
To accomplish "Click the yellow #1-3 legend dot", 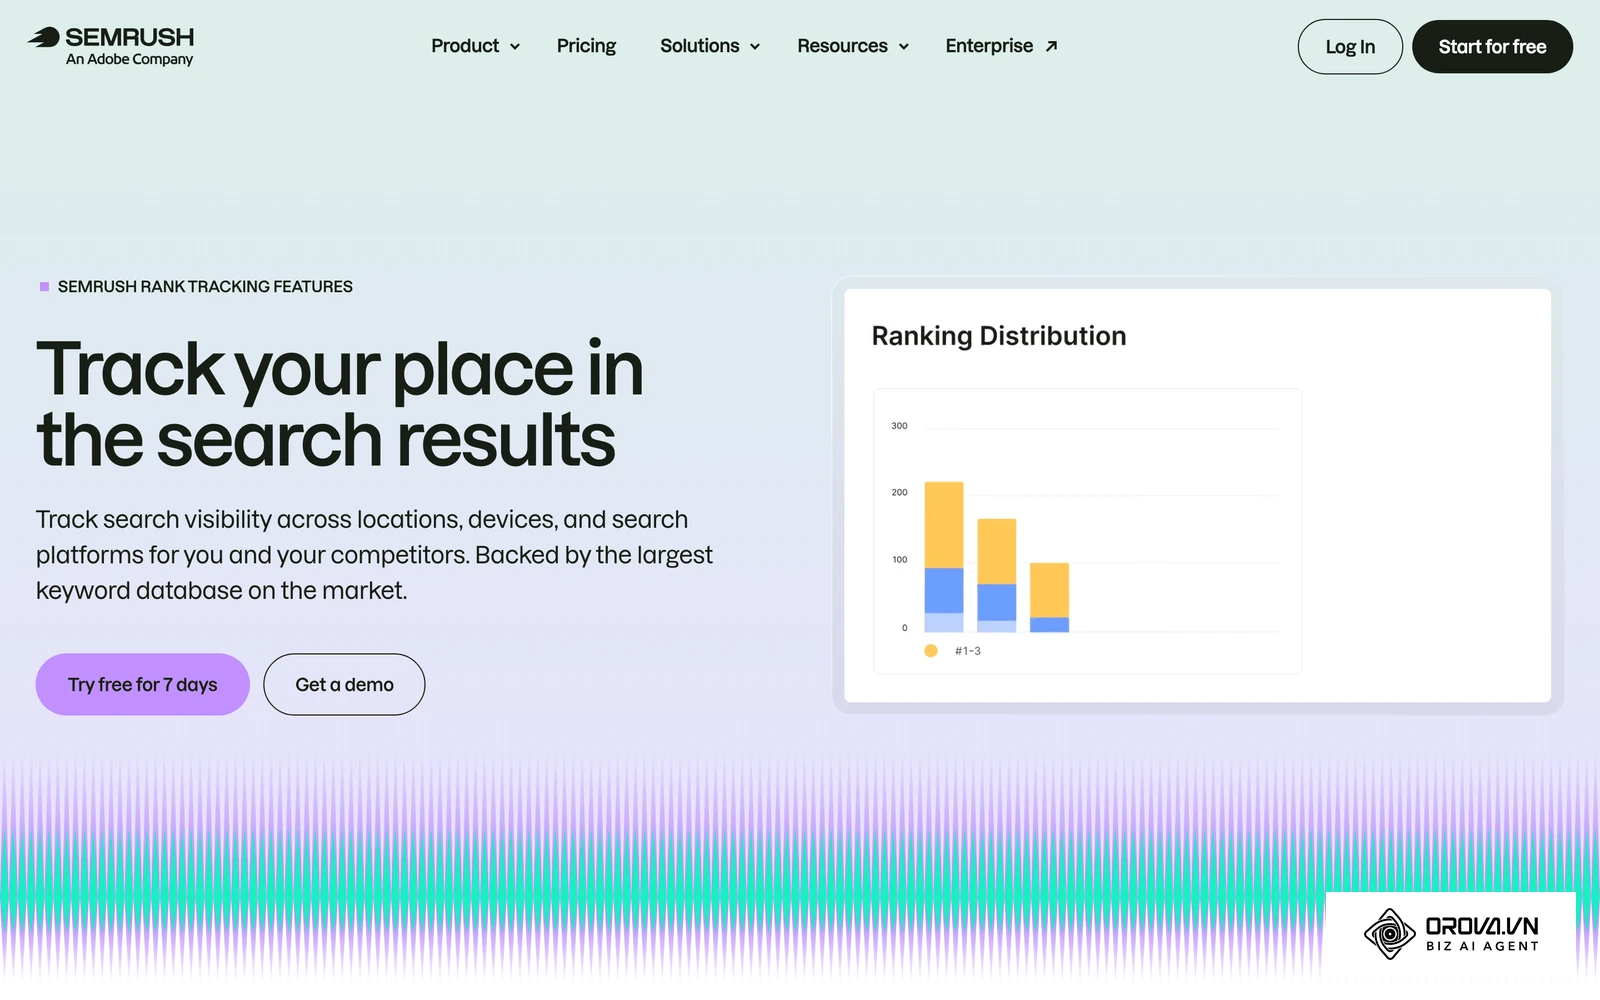I will click(931, 651).
